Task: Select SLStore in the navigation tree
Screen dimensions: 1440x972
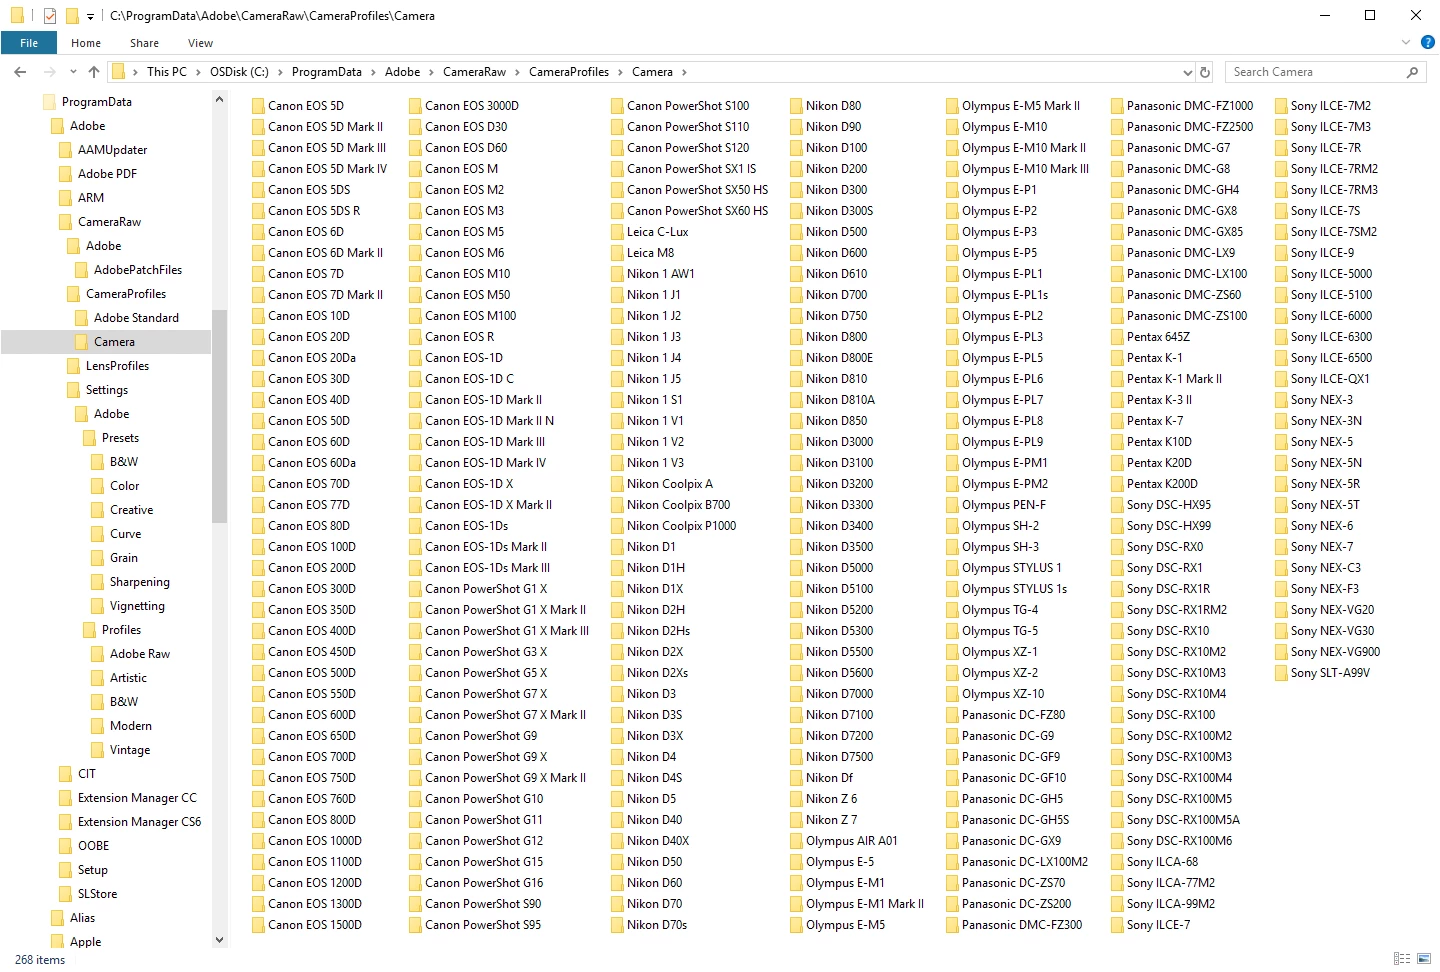Action: 97,894
